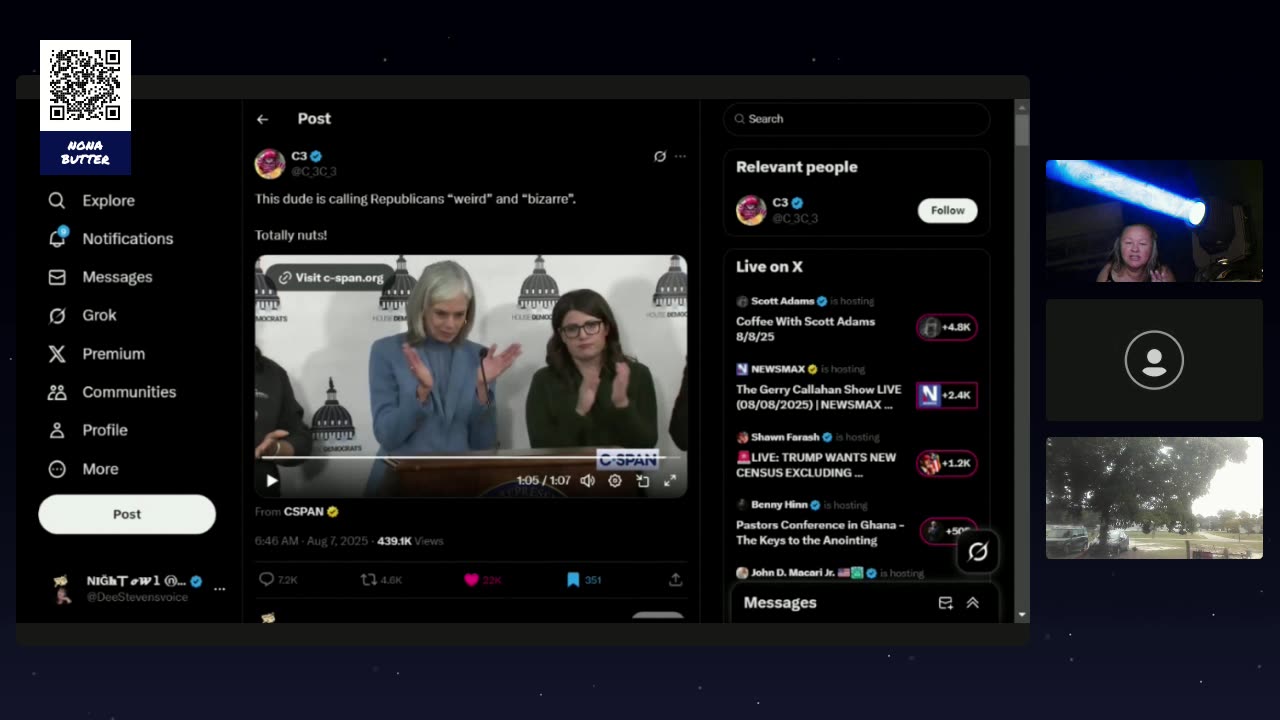Click the +4.8K listeners badge
The width and height of the screenshot is (1280, 720).
947,327
